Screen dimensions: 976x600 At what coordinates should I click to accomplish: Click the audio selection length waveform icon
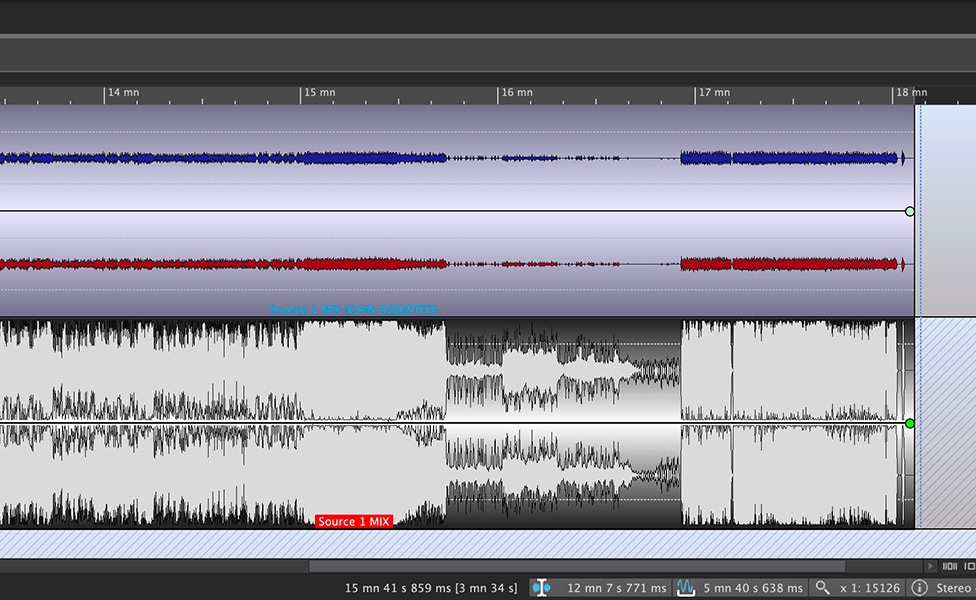tap(685, 588)
